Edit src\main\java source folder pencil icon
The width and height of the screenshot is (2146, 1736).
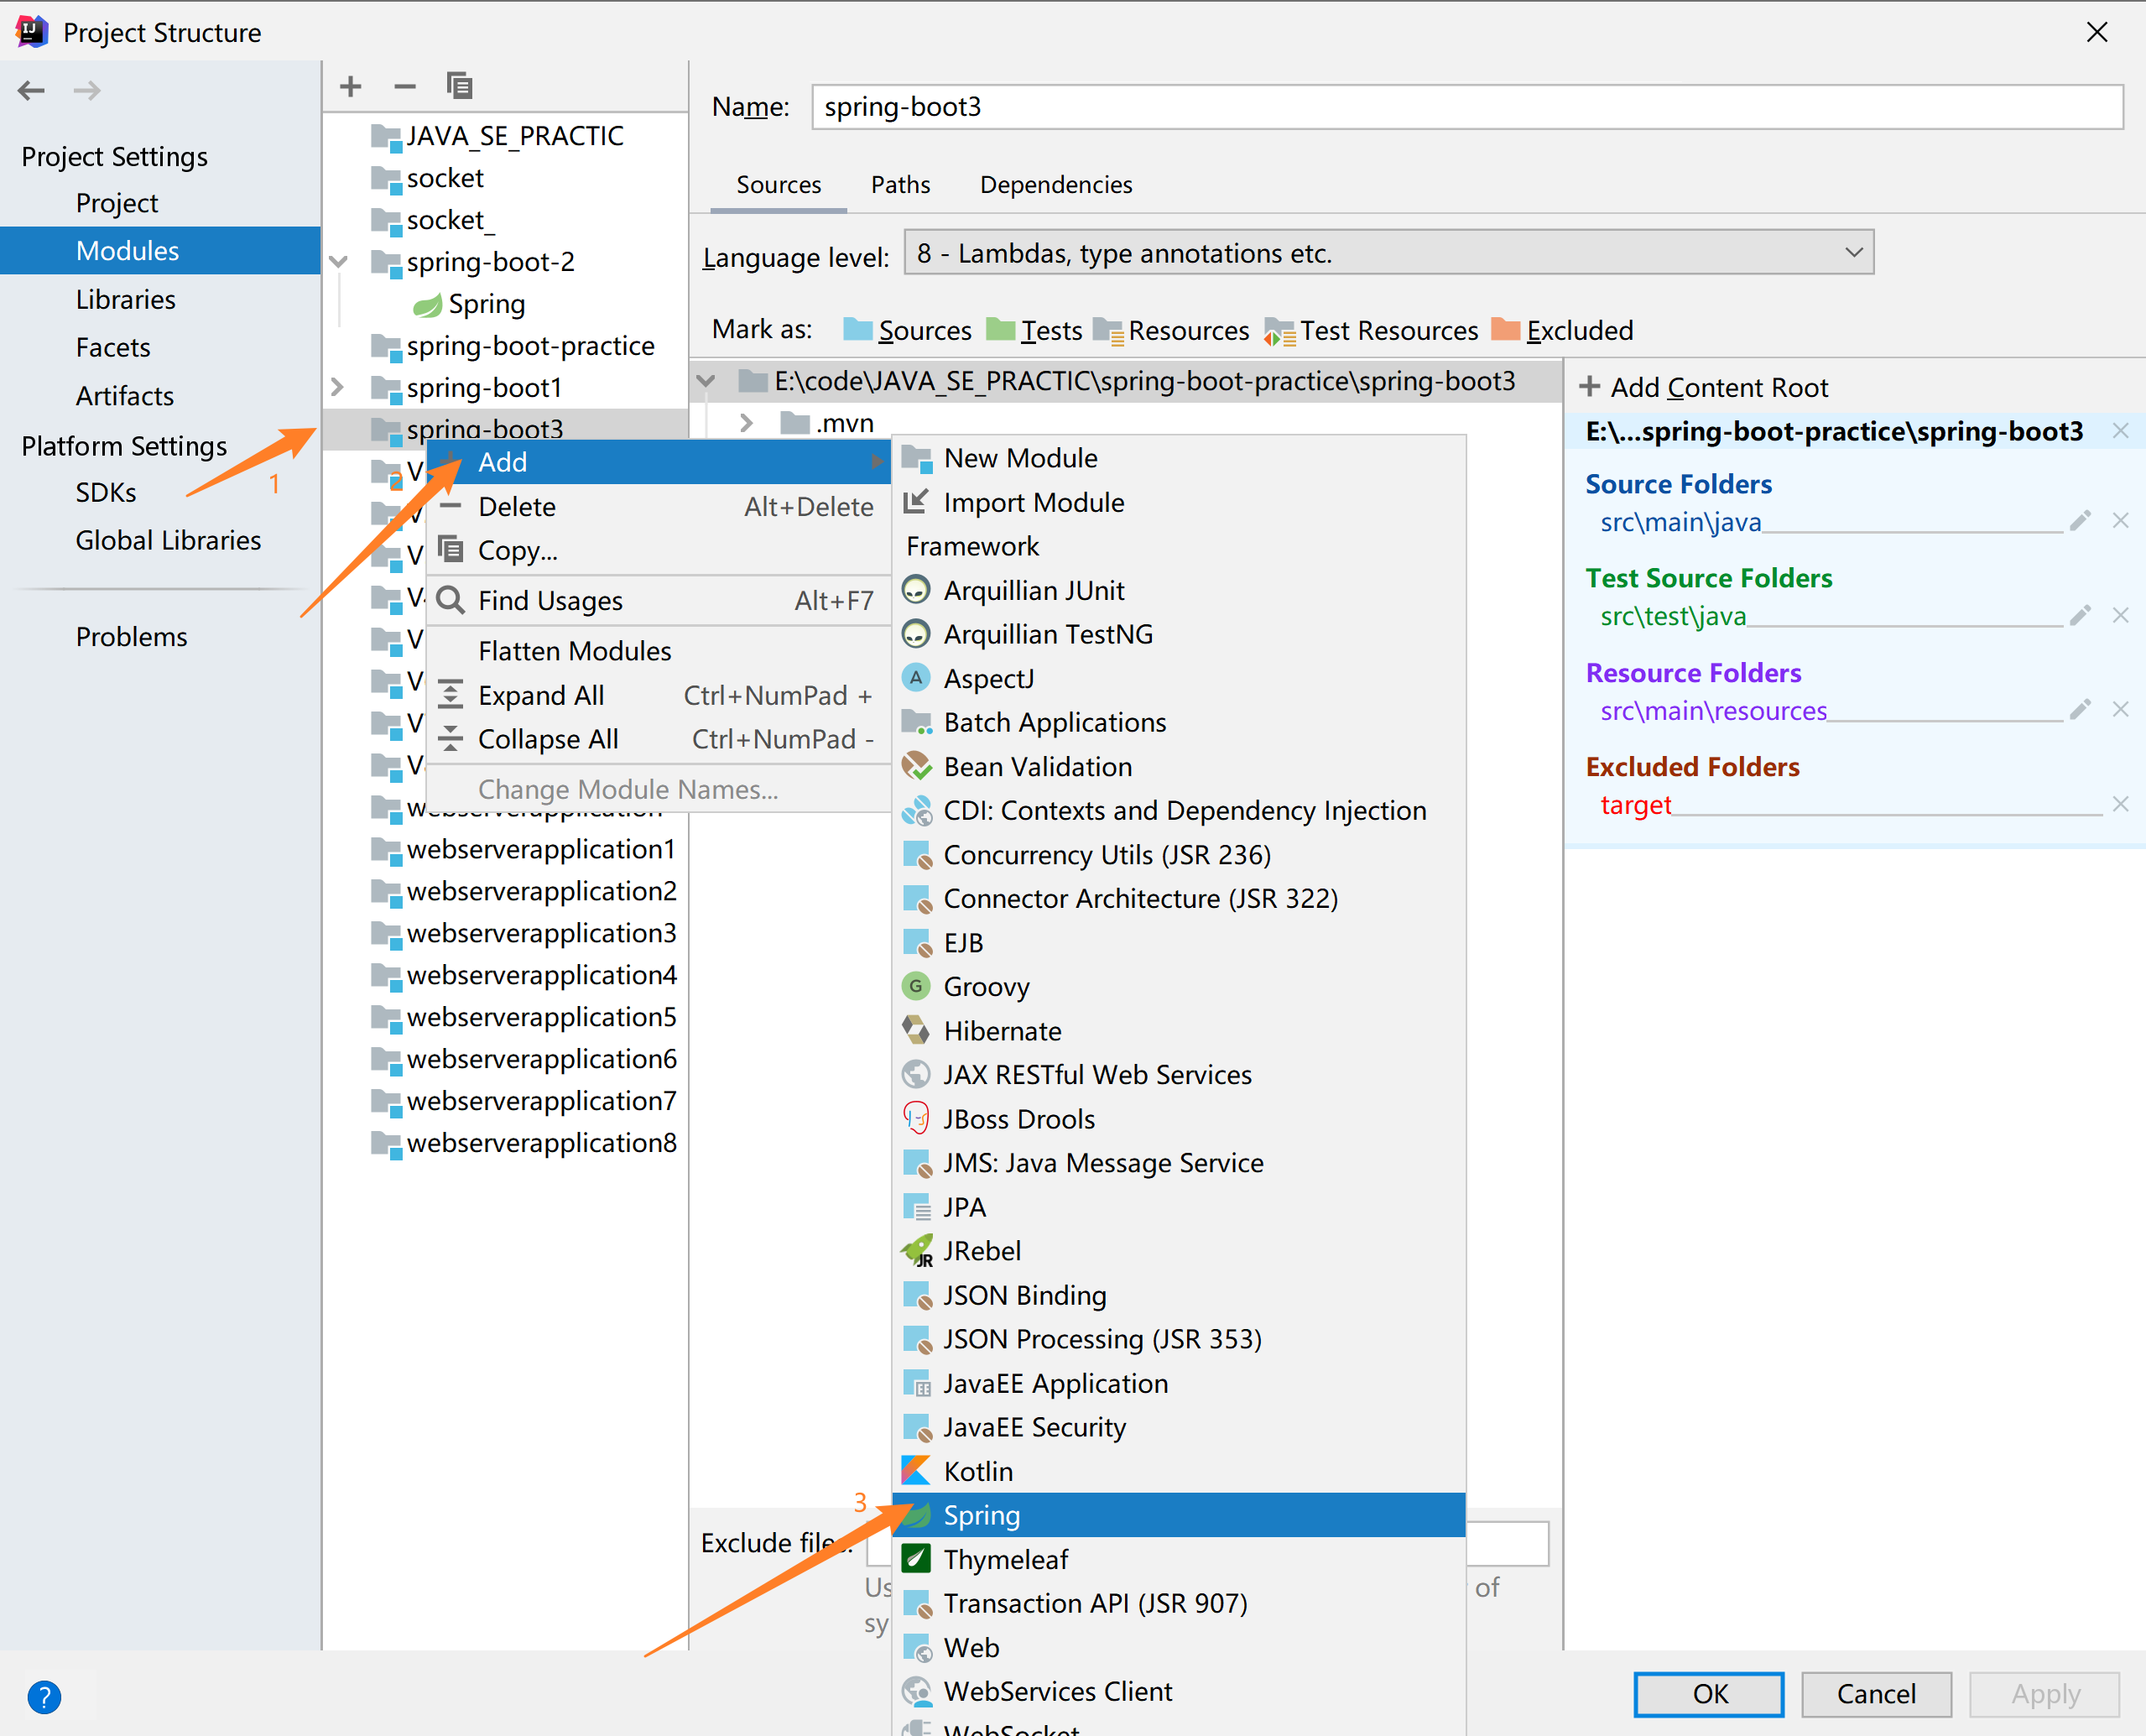2080,521
